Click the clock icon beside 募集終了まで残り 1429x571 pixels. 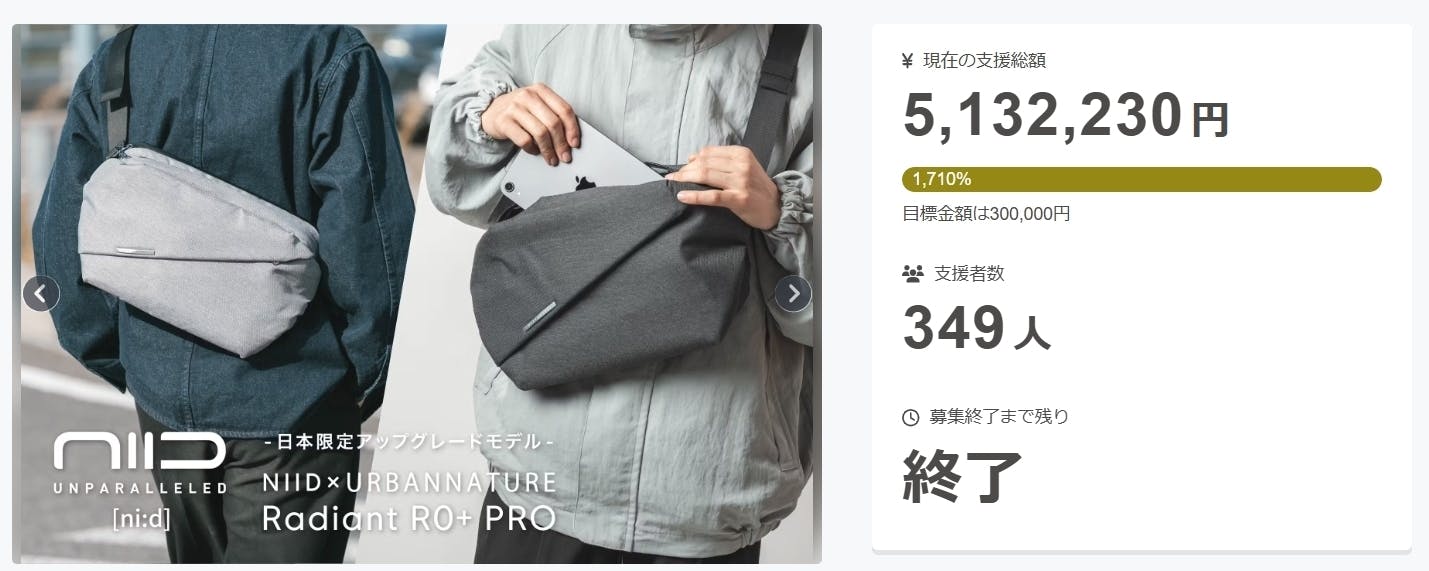tap(910, 416)
